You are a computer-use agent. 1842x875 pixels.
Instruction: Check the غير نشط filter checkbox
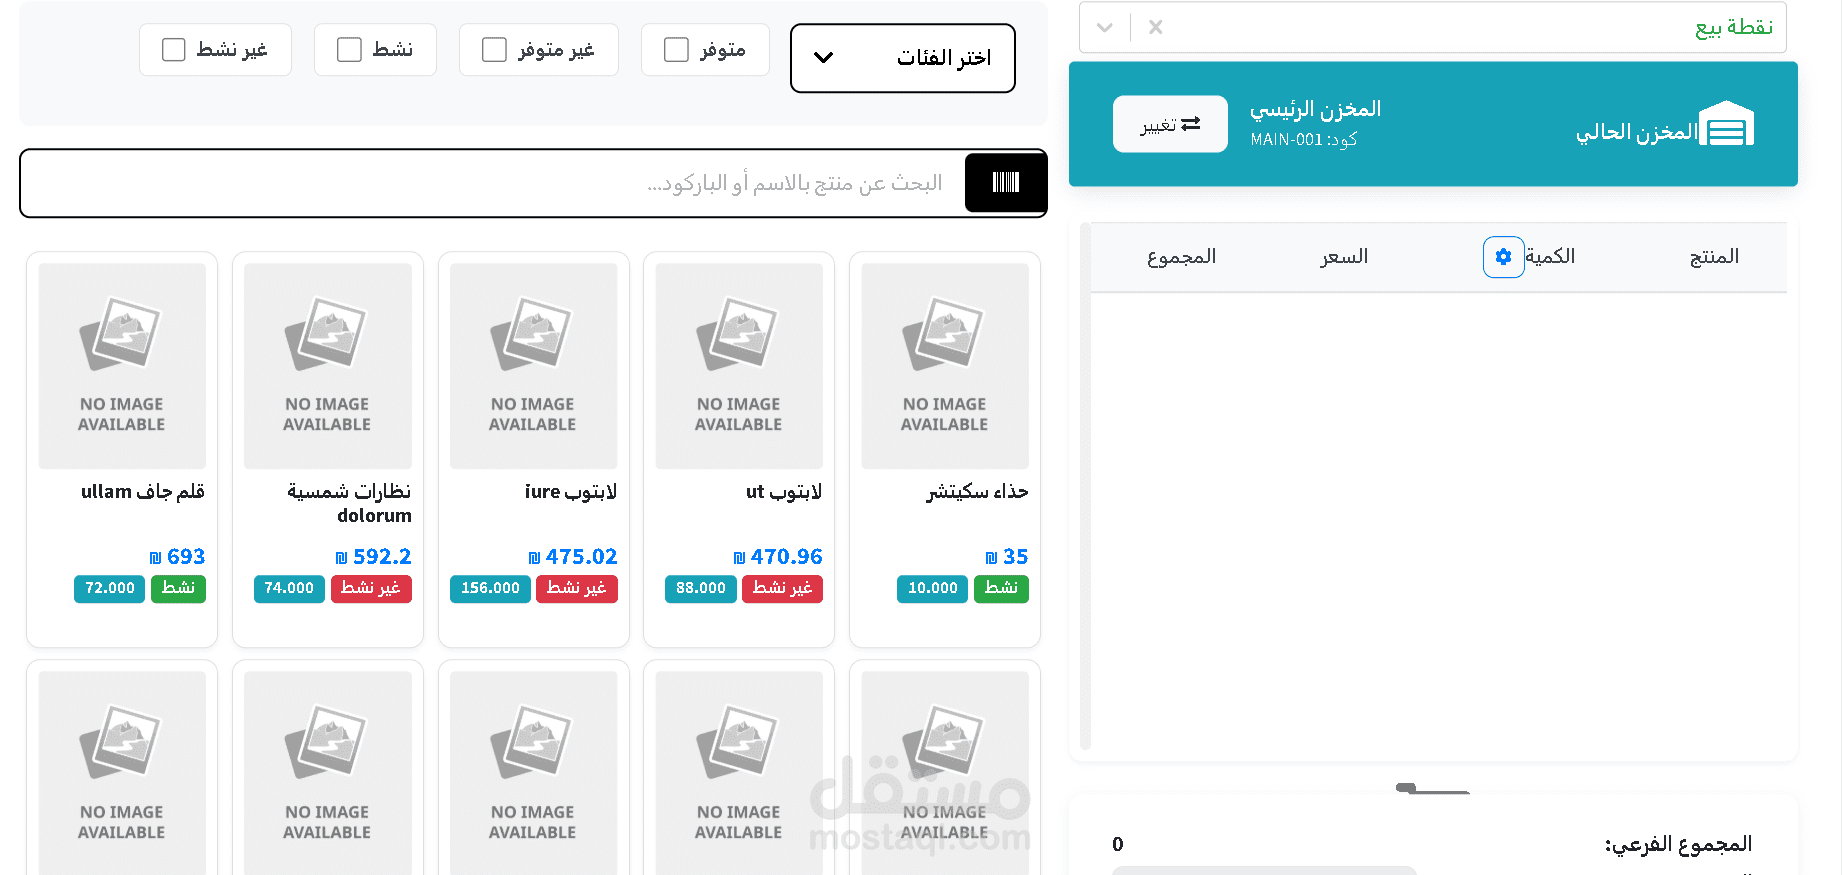[174, 49]
